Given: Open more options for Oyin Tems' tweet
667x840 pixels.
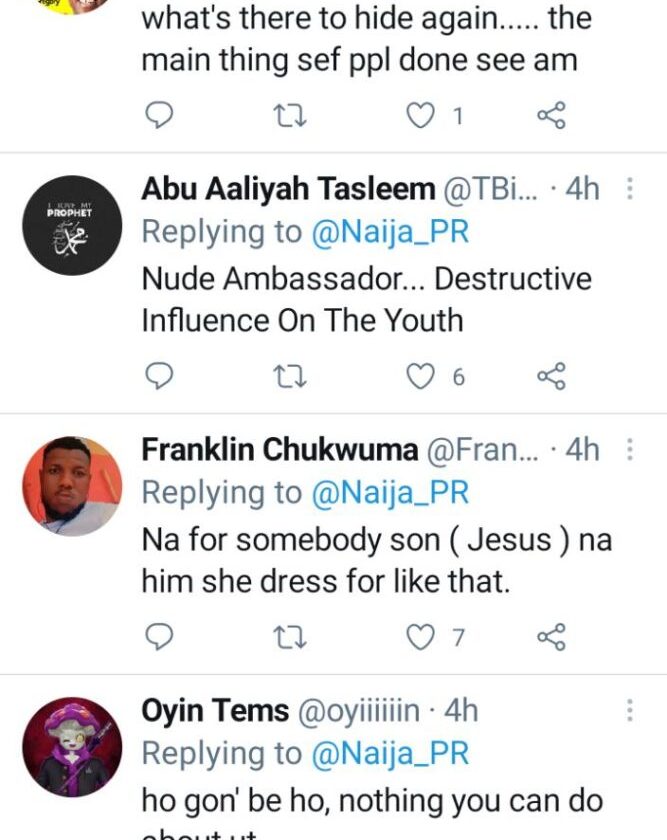Looking at the screenshot, I should point(630,711).
